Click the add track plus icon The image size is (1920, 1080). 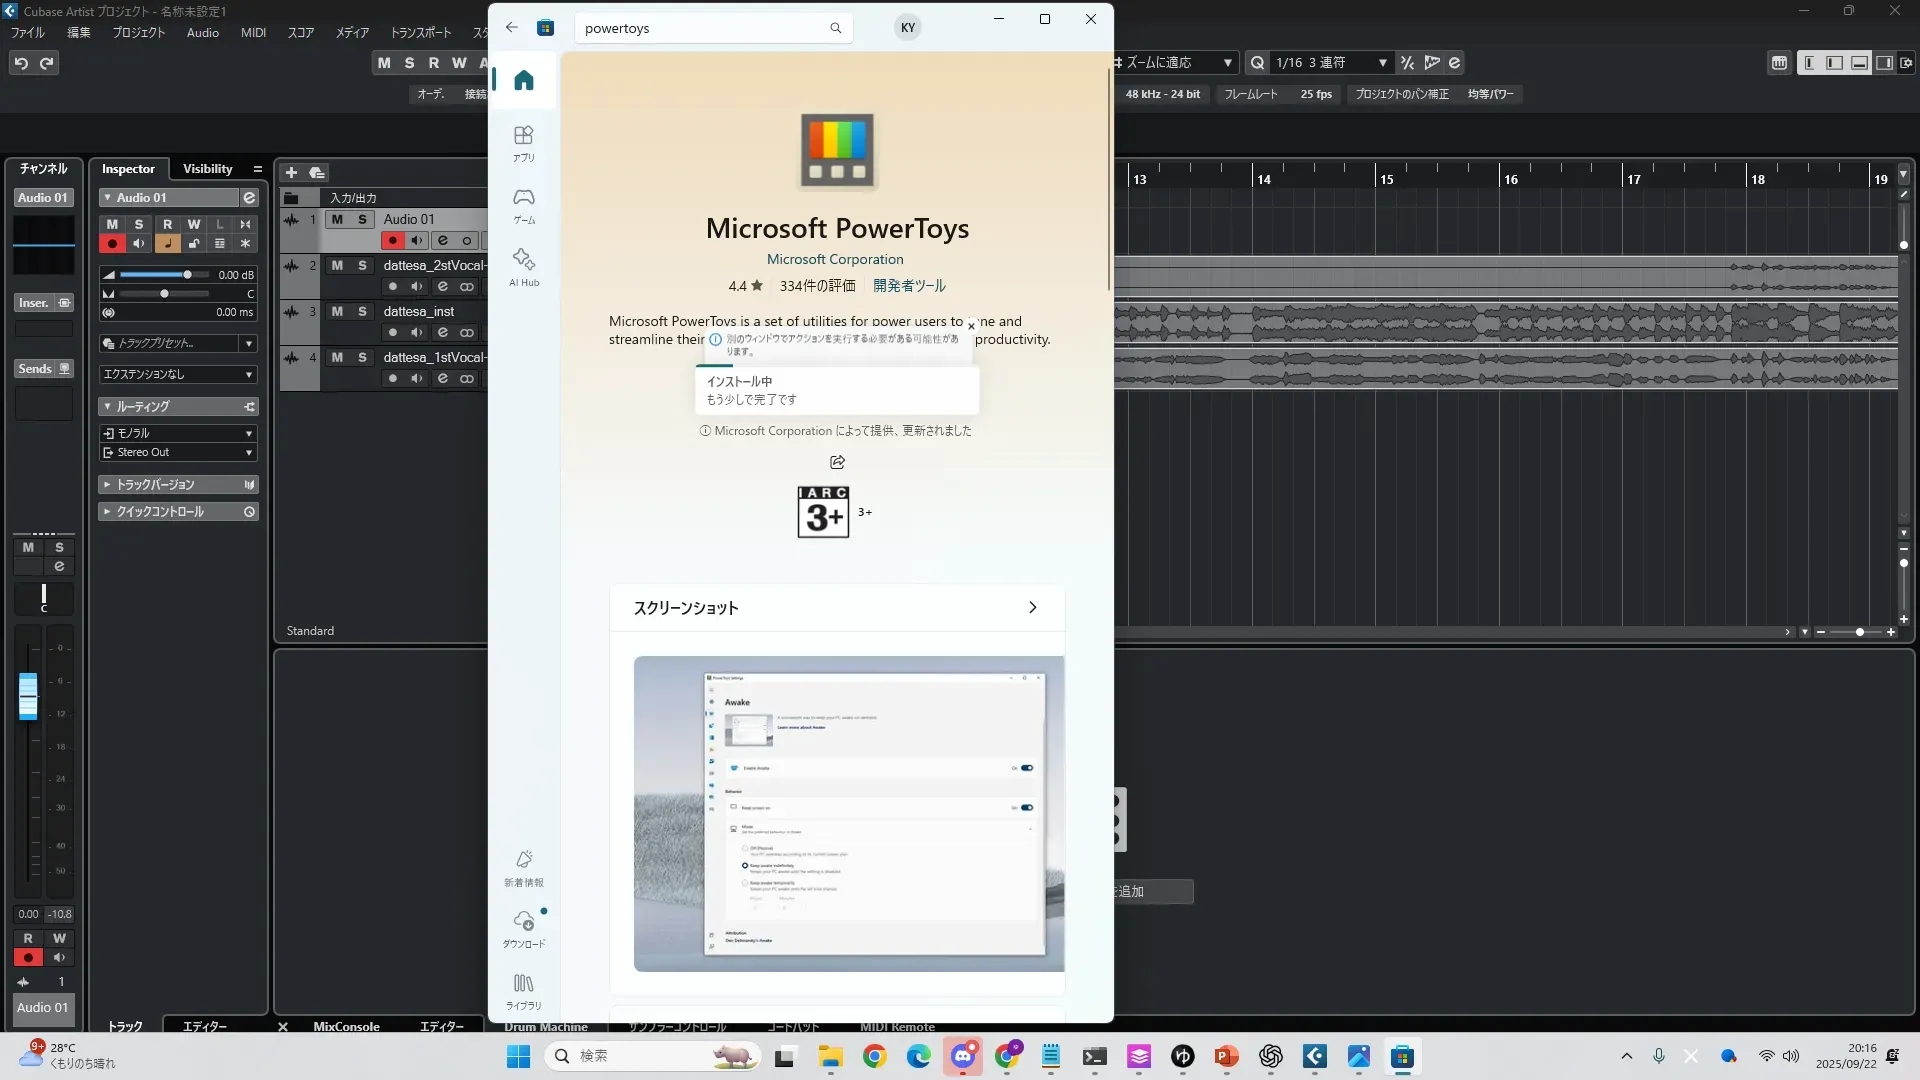[291, 172]
